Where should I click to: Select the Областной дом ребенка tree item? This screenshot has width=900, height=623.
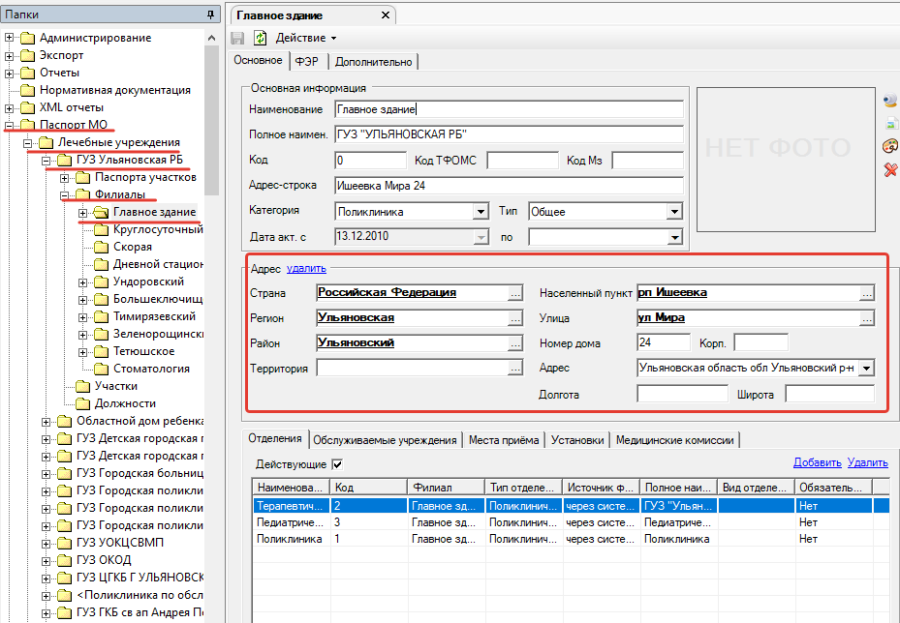[139, 421]
